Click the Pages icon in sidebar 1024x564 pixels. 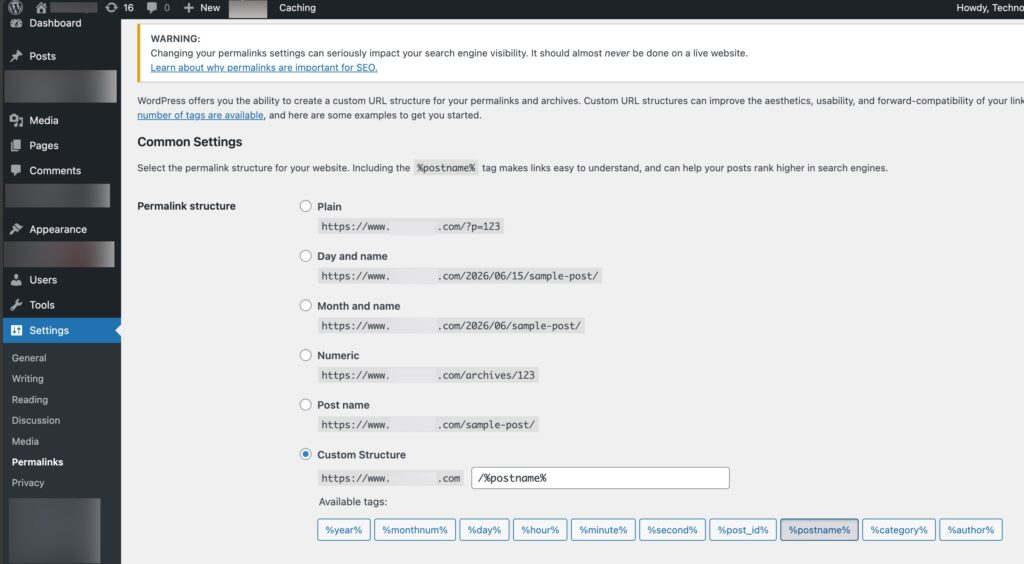click(16, 146)
